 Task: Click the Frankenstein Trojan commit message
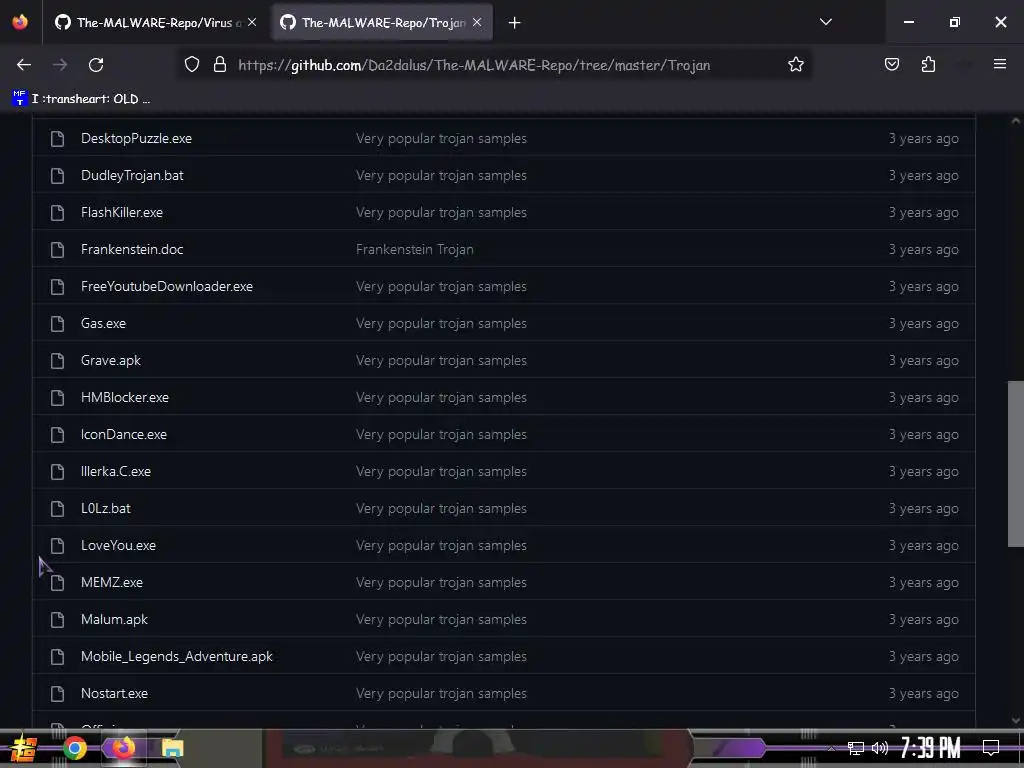click(x=415, y=249)
